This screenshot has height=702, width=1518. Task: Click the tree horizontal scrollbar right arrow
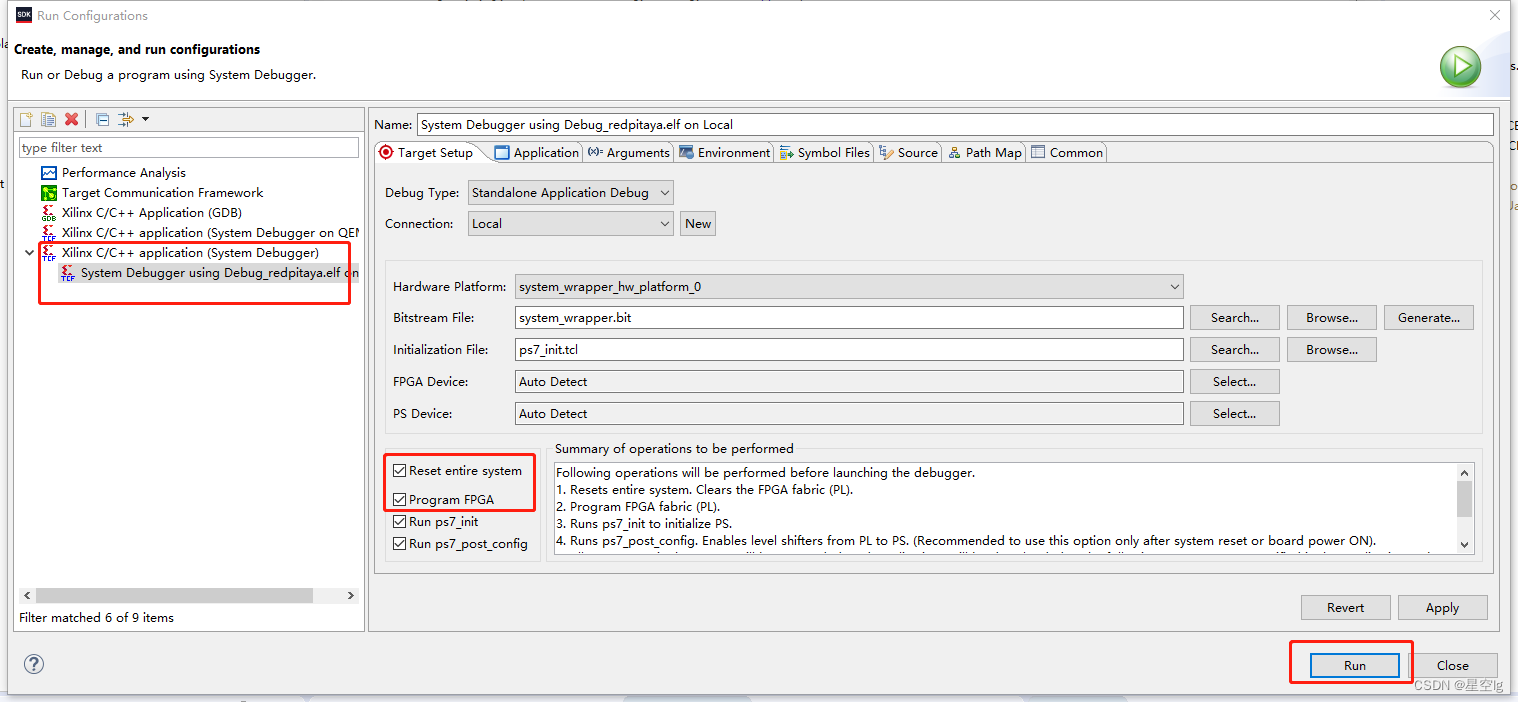point(351,595)
